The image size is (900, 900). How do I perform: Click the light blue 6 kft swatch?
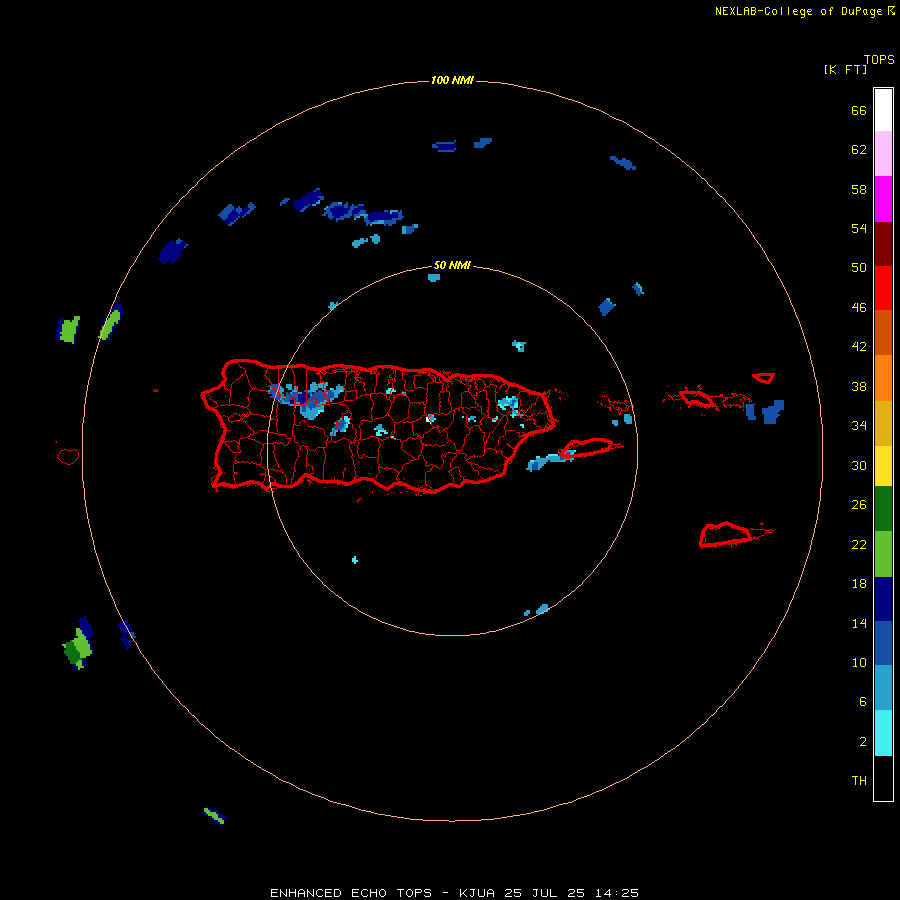tap(883, 688)
